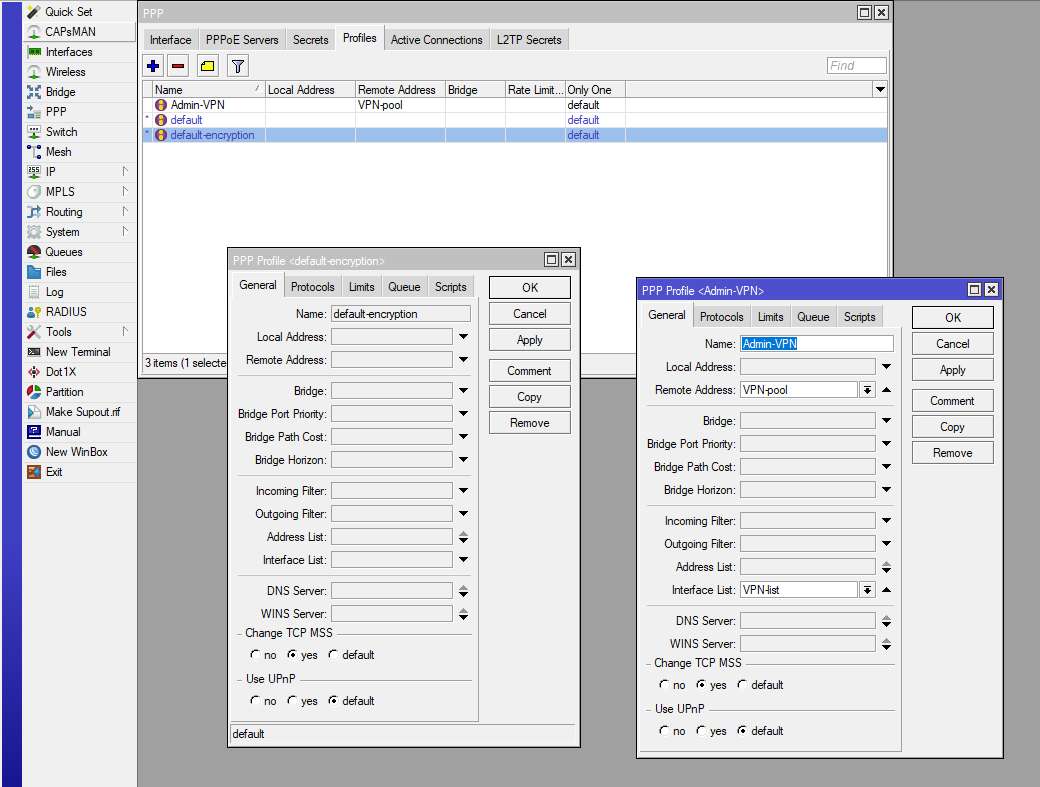Click Comment in Admin-VPN profile dialog
1040x787 pixels.
tap(952, 400)
